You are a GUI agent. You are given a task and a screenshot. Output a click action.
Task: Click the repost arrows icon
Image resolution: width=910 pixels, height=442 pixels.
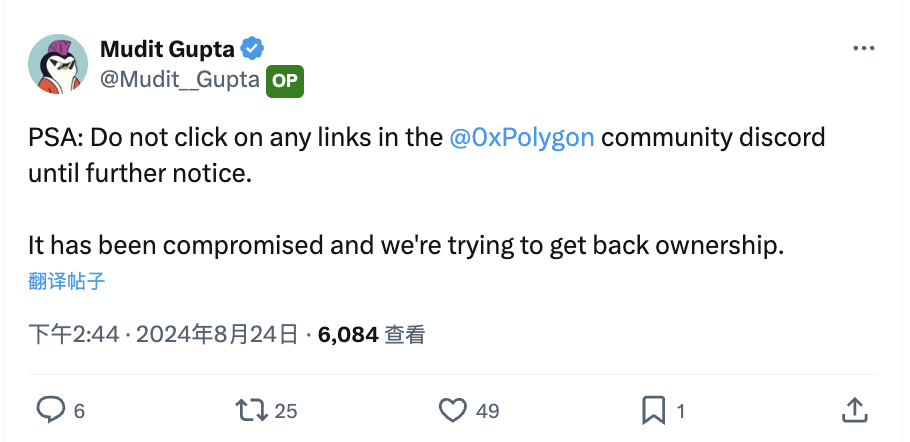pyautogui.click(x=248, y=409)
